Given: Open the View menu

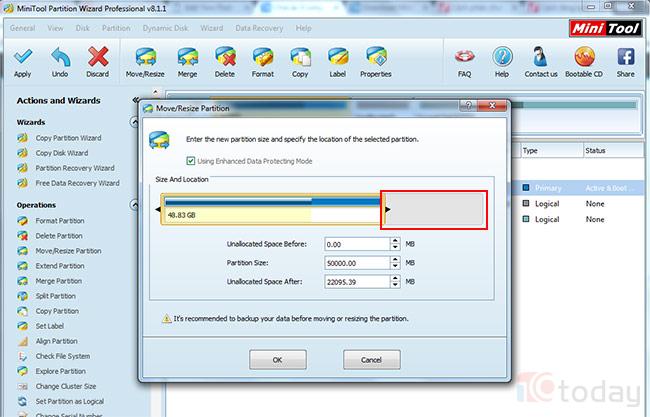Looking at the screenshot, I should tap(55, 28).
